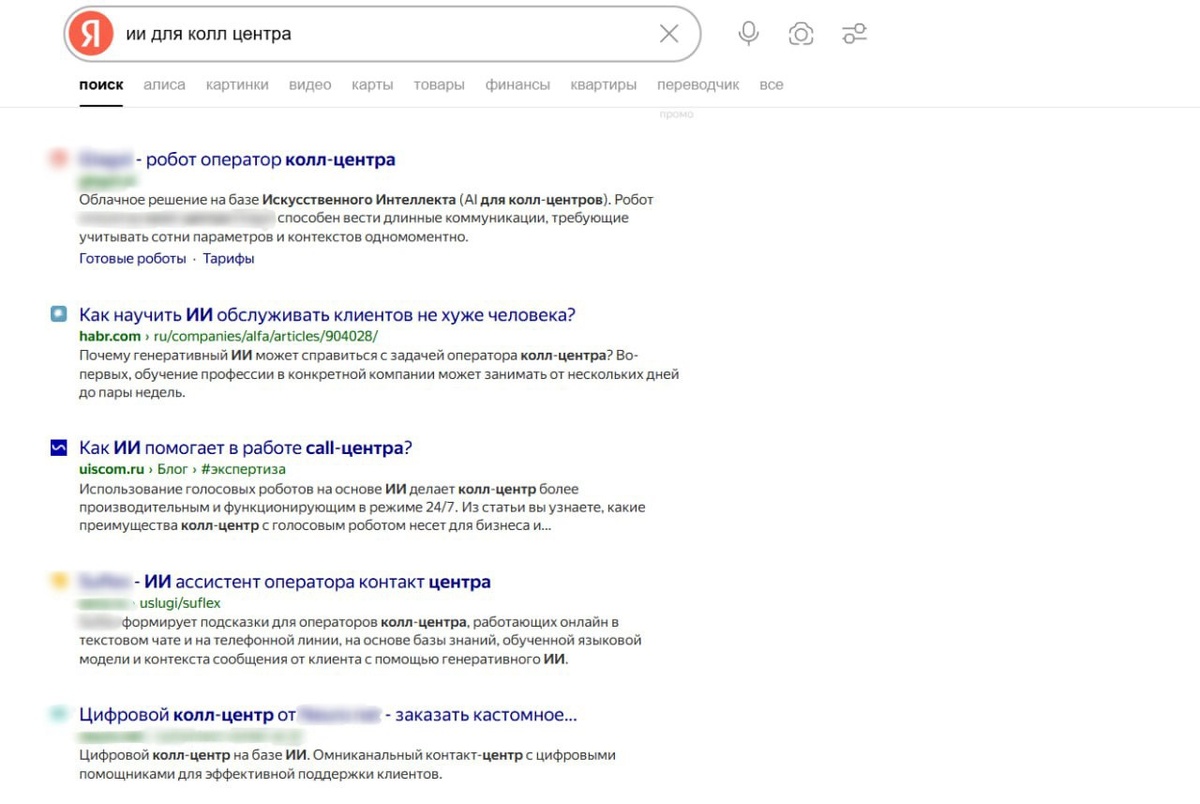Open 'Как ИИ помогает в работе call-центра?'
The image size is (1200, 804).
click(x=245, y=447)
